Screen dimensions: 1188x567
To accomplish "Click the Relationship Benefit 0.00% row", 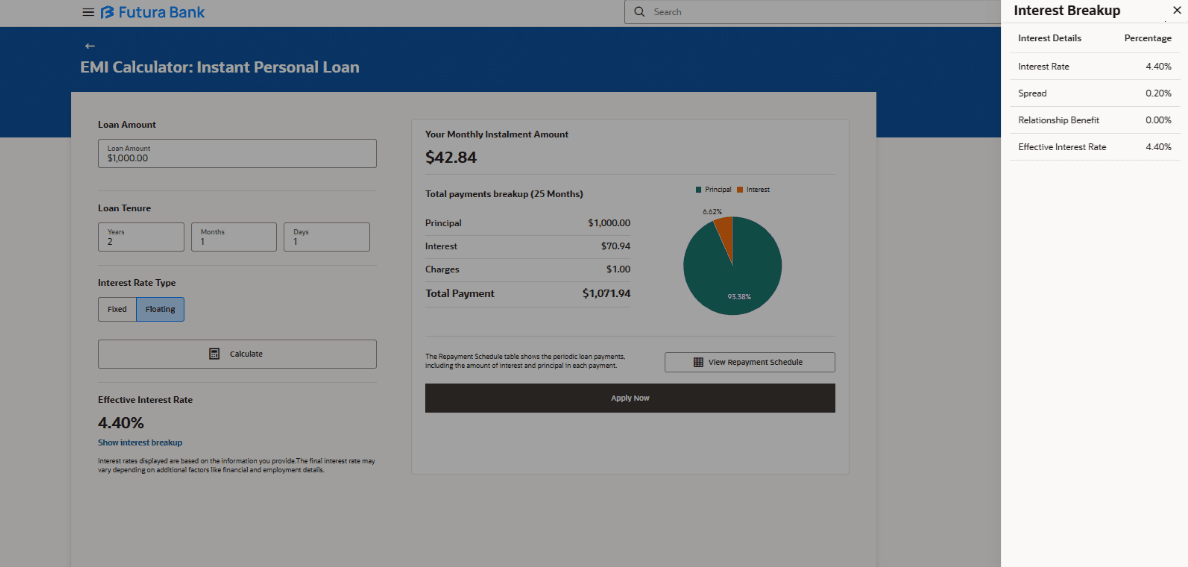I will click(1094, 120).
